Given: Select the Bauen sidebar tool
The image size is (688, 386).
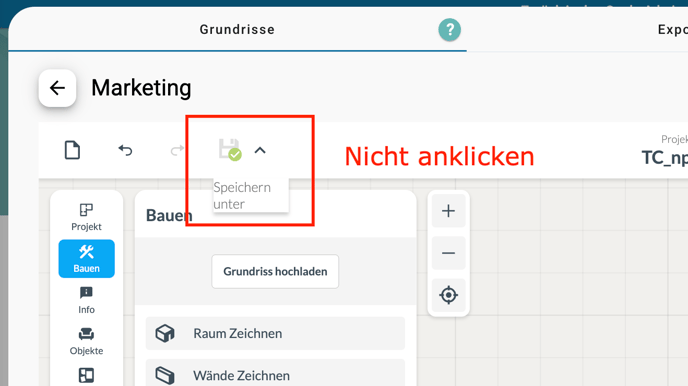Looking at the screenshot, I should 86,259.
